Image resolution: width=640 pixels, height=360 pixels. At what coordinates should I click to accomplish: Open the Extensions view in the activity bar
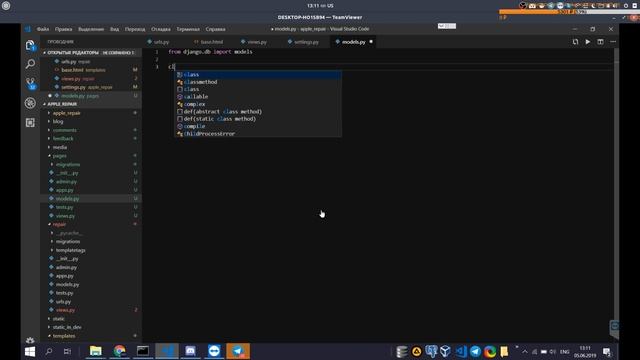pos(30,122)
